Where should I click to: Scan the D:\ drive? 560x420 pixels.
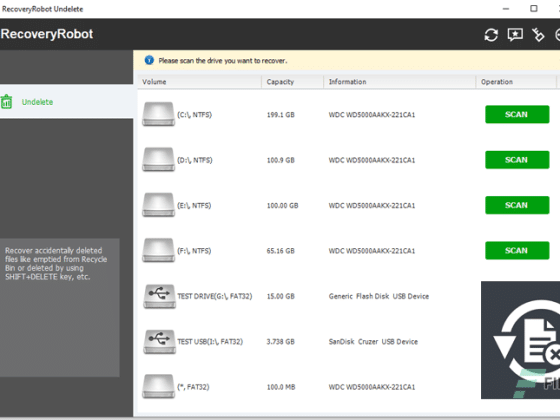517,160
